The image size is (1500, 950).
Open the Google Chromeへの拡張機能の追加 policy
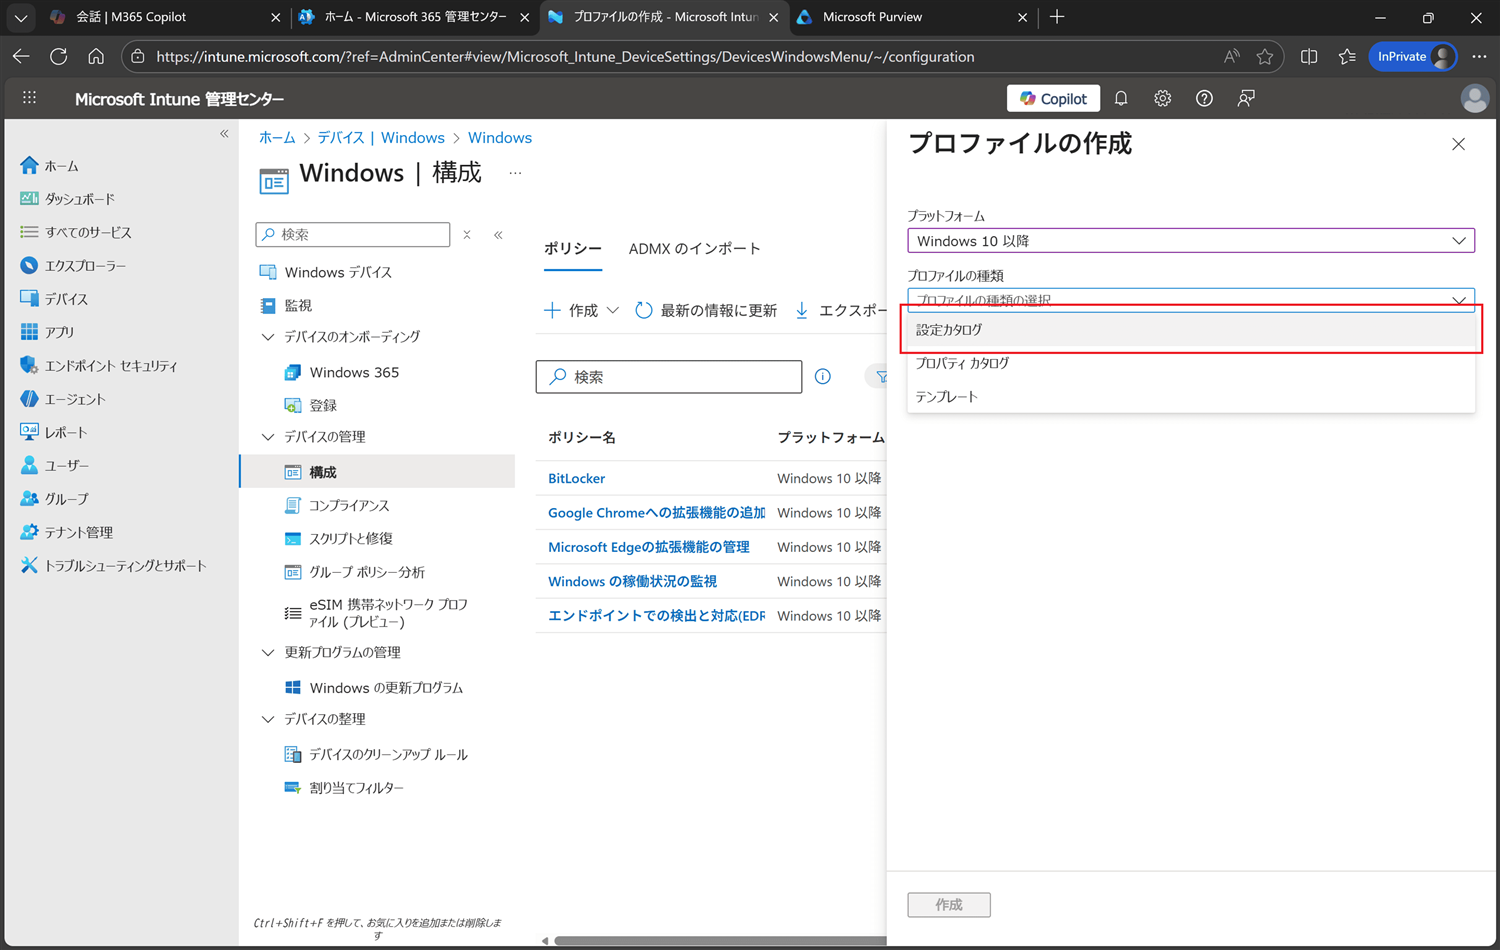coord(656,513)
